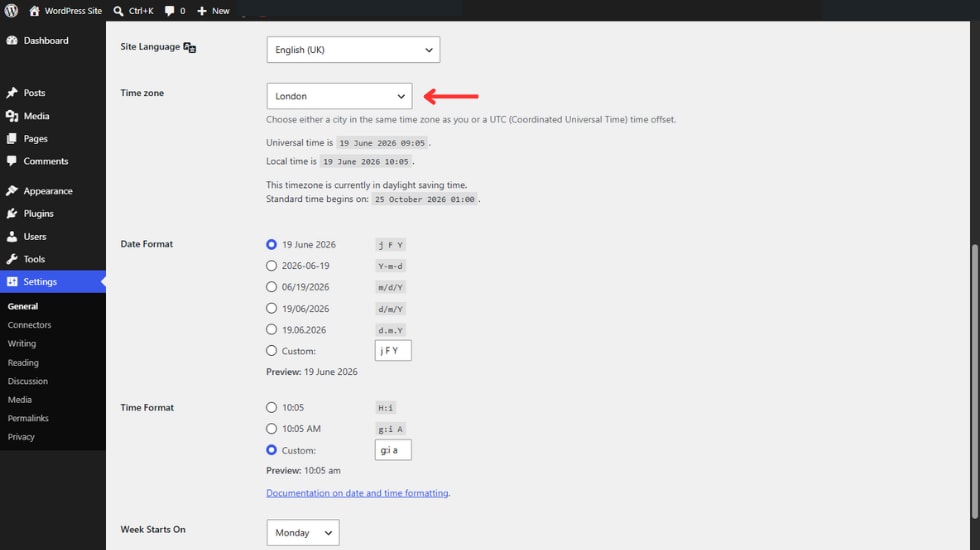
Task: Go to Appearance menu label
Action: [48, 191]
